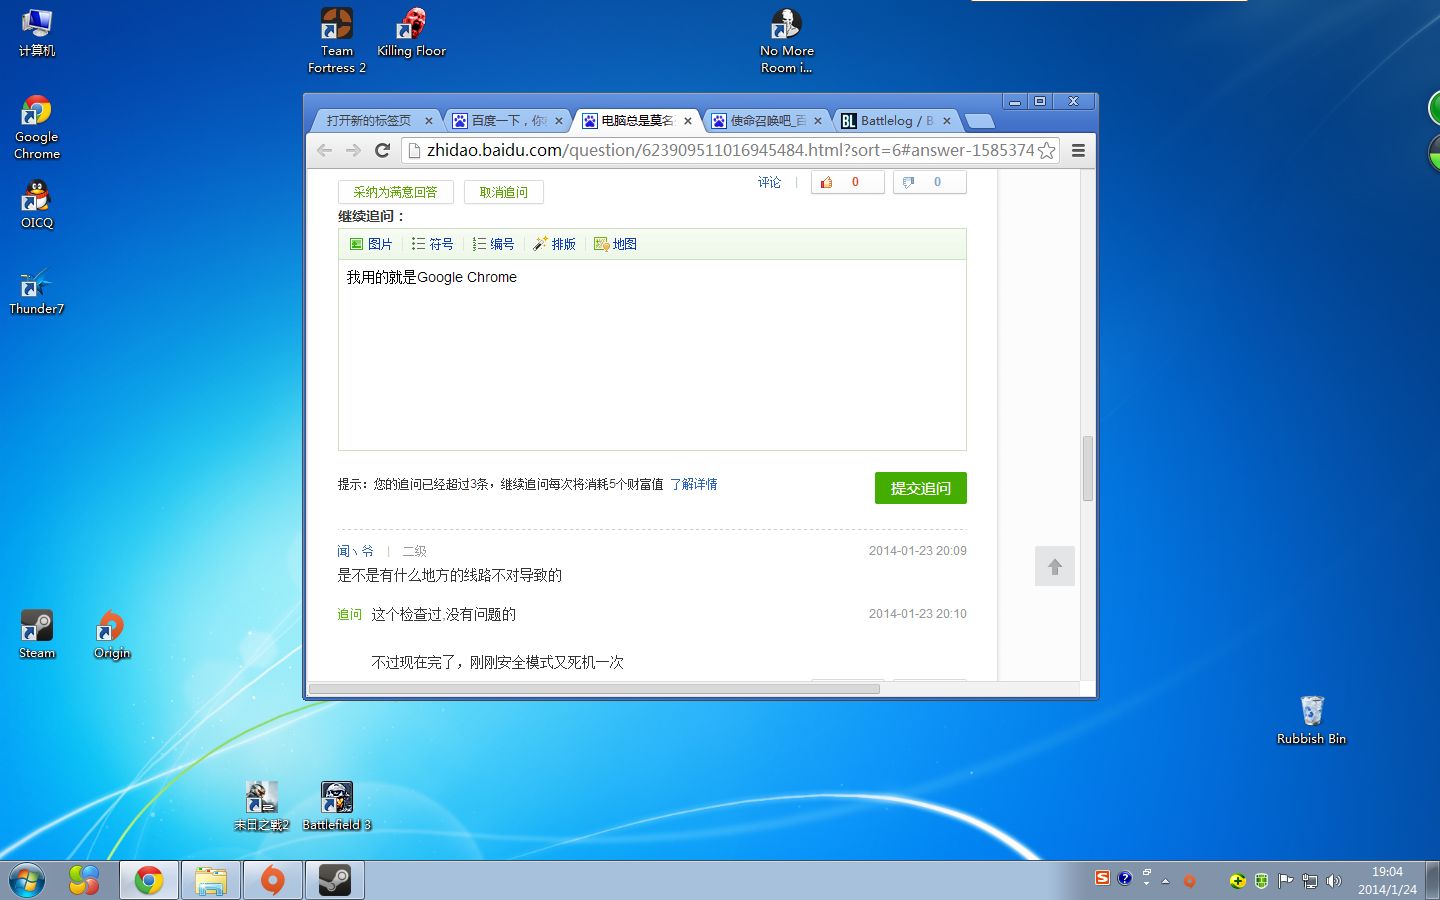
Task: Click the 采纳为满意回答 button
Action: pos(395,192)
